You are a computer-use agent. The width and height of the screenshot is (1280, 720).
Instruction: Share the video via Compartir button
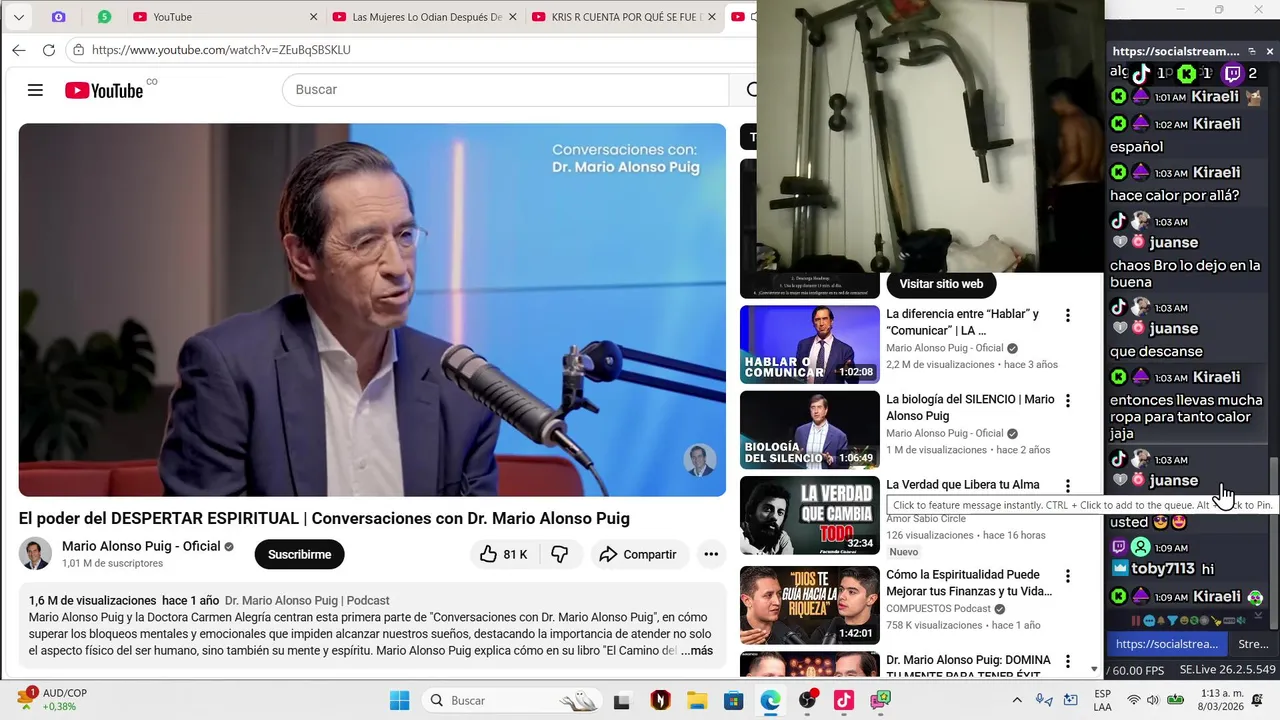(638, 554)
